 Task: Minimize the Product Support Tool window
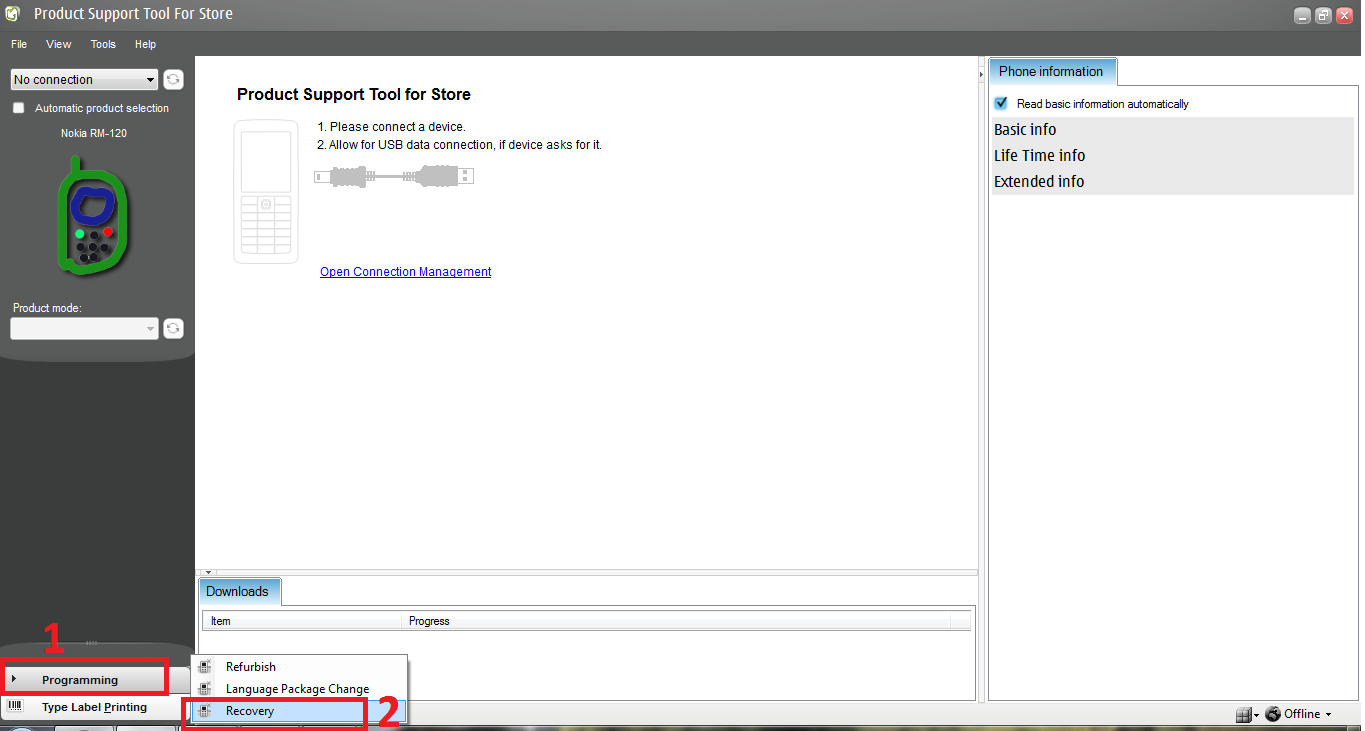(x=1301, y=16)
